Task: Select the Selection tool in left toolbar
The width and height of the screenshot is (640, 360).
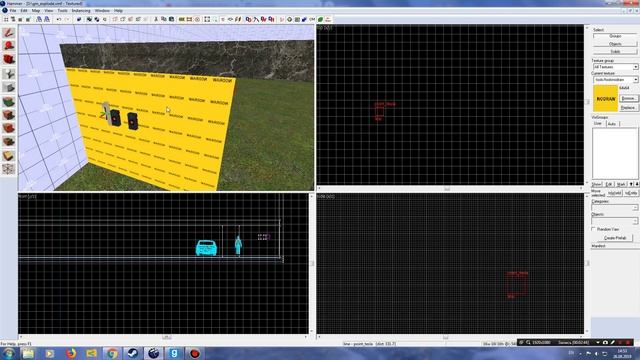Action: coord(9,33)
